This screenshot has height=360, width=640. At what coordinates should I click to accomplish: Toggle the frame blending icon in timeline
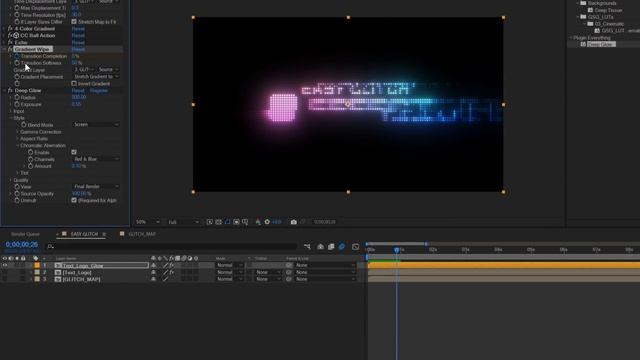[331, 247]
